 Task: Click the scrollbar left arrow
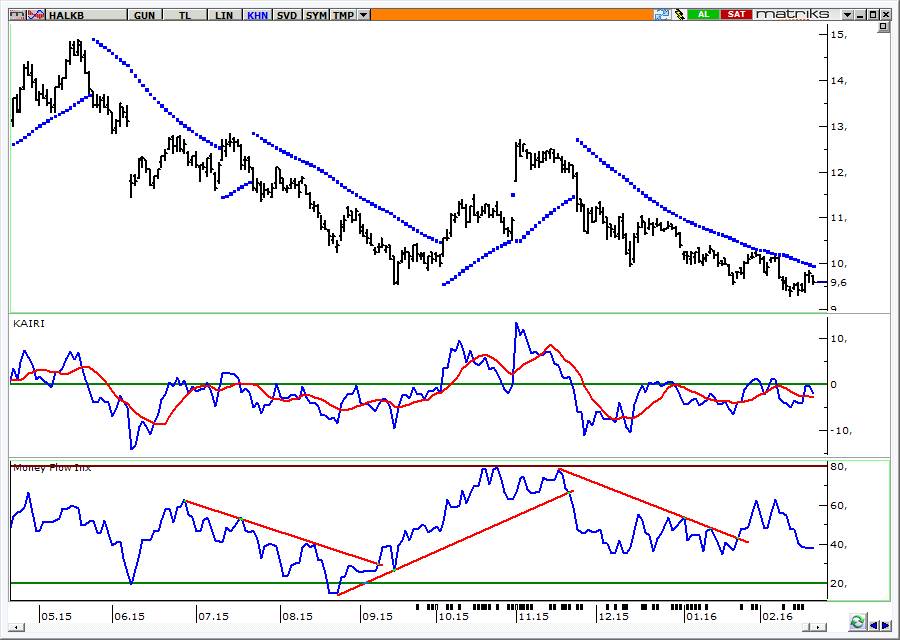[17, 627]
